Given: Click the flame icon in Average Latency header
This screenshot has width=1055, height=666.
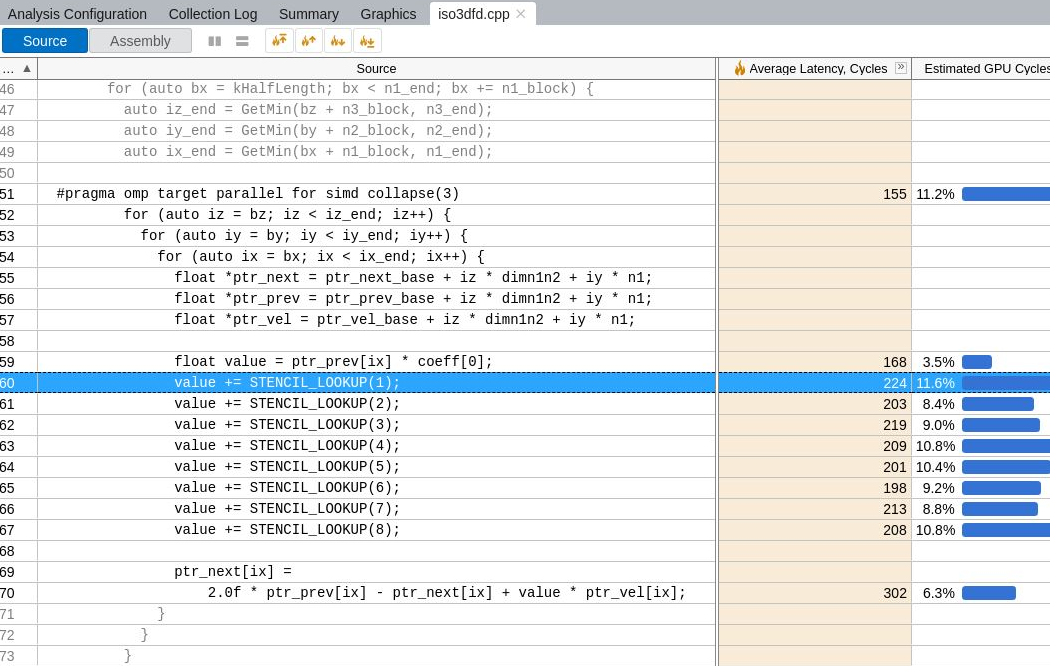Looking at the screenshot, I should [740, 68].
